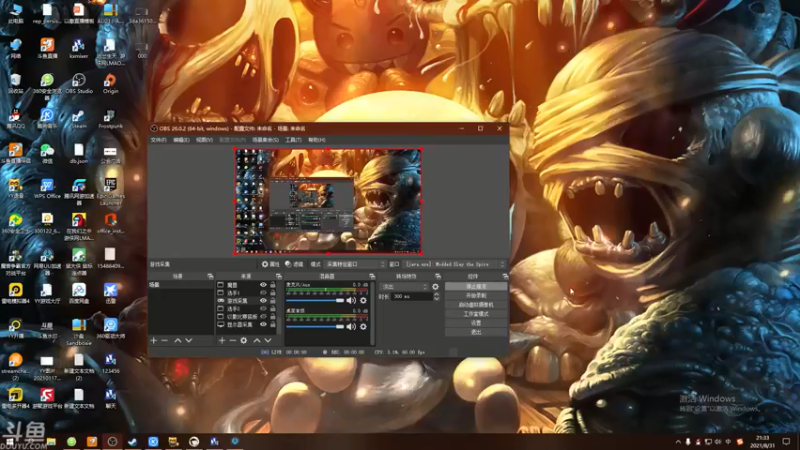Open the Epic Games Launcher desktop icon

[110, 191]
